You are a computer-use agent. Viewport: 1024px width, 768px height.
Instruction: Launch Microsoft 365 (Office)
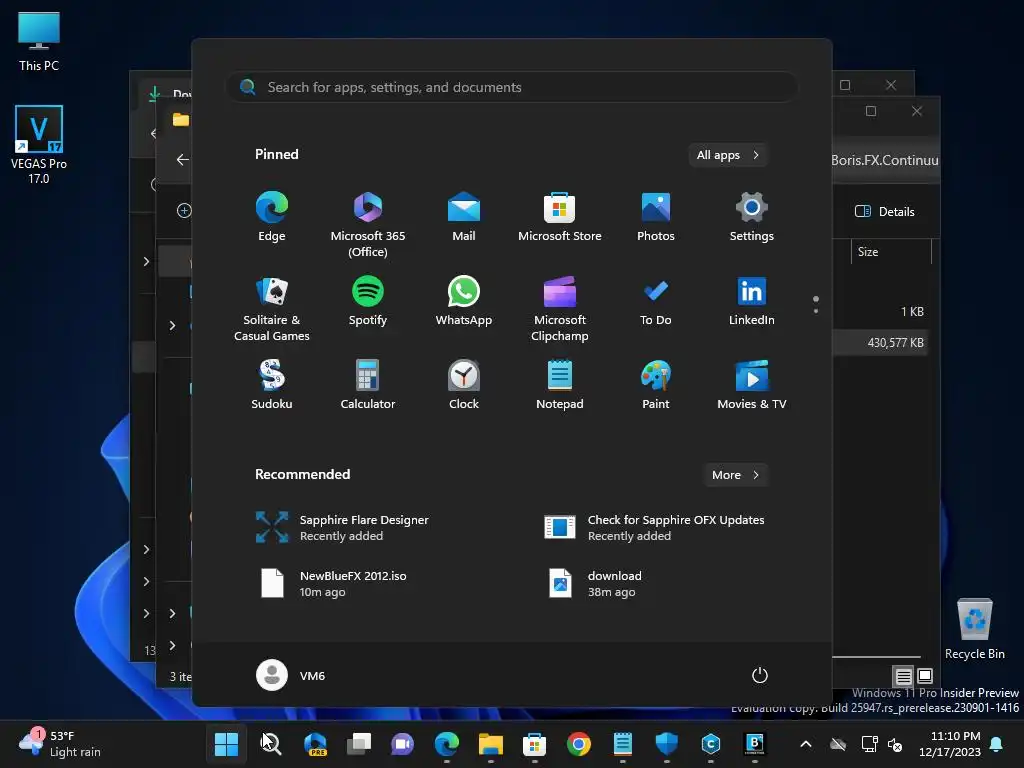(x=368, y=225)
